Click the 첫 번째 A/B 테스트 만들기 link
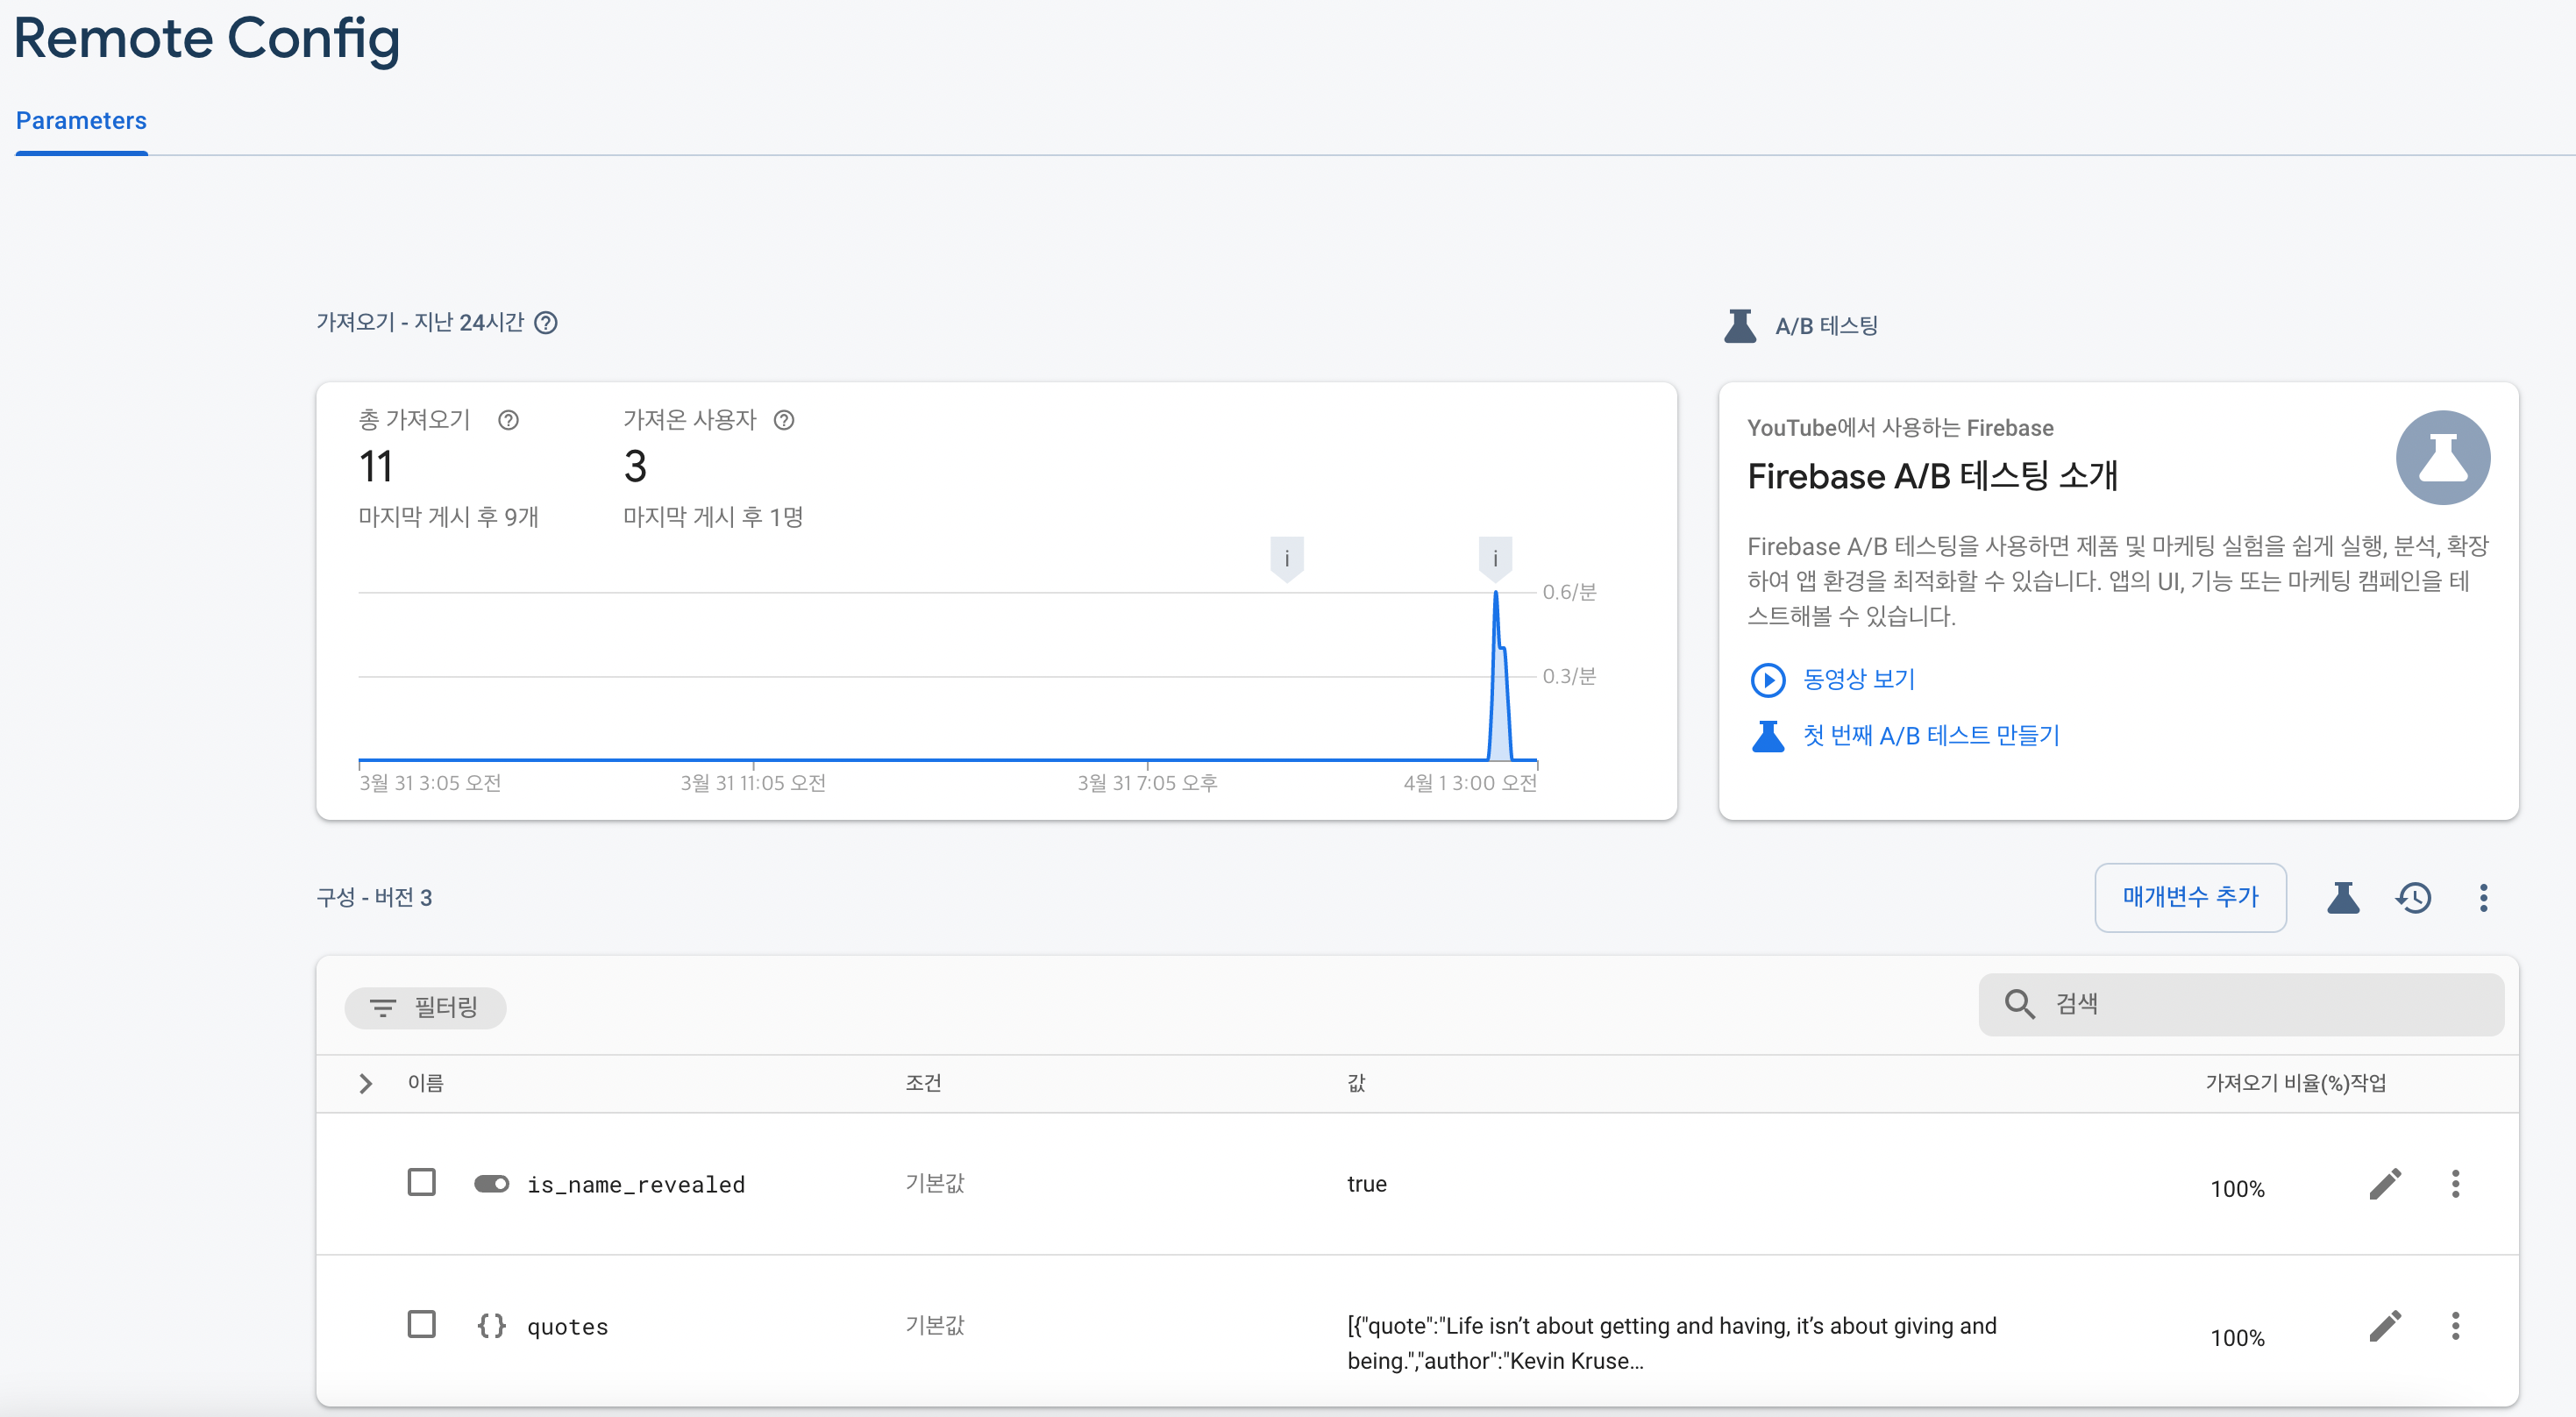The height and width of the screenshot is (1417, 2576). pyautogui.click(x=1930, y=736)
